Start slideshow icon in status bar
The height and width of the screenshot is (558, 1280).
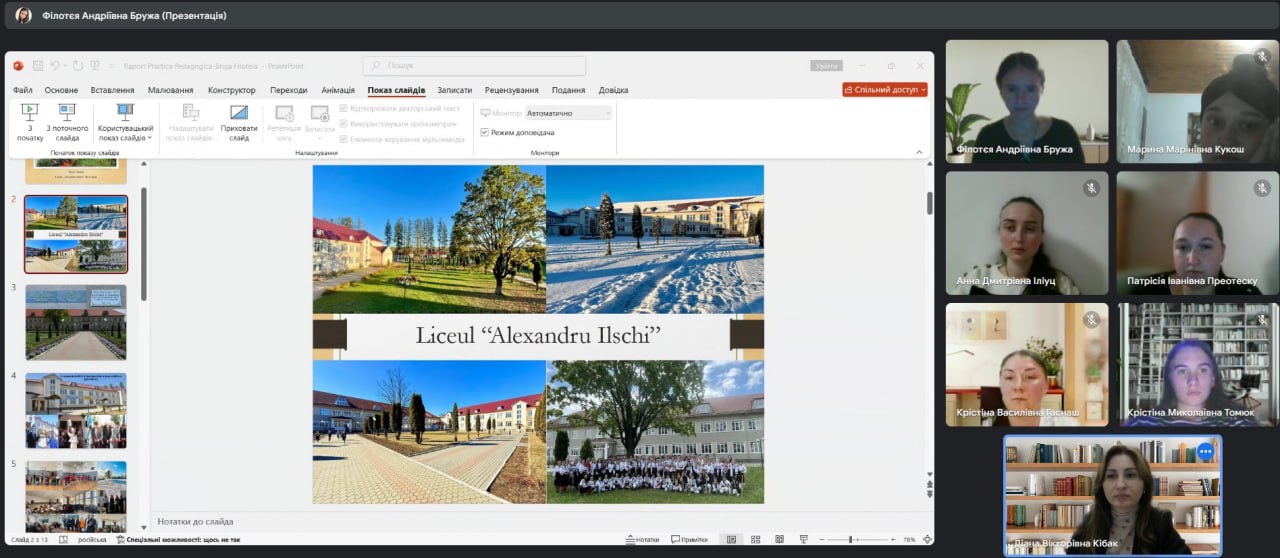(803, 540)
